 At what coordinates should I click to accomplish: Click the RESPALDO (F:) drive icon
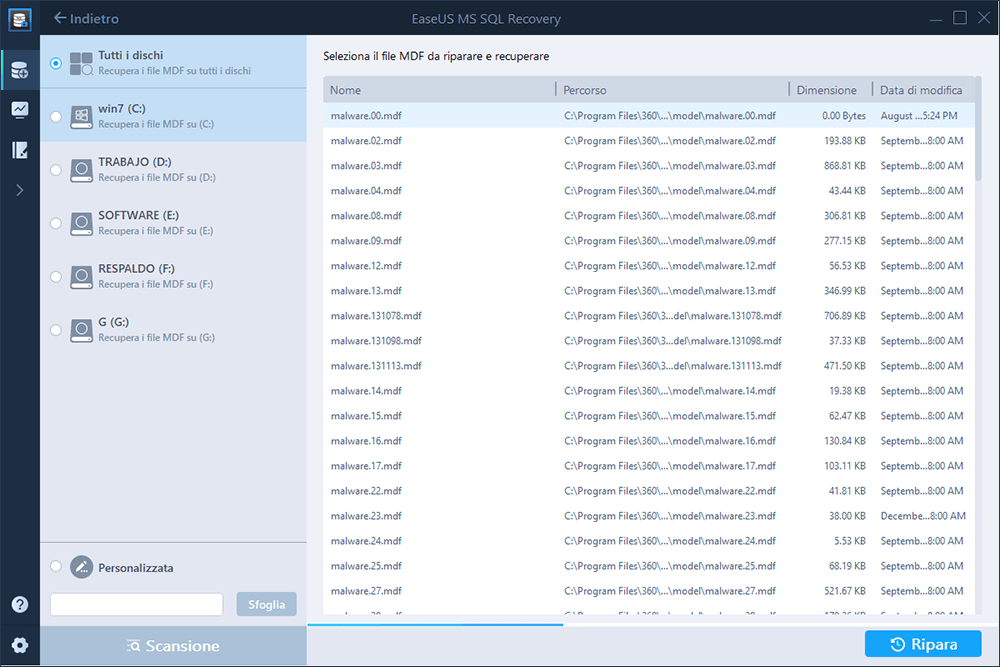click(82, 277)
